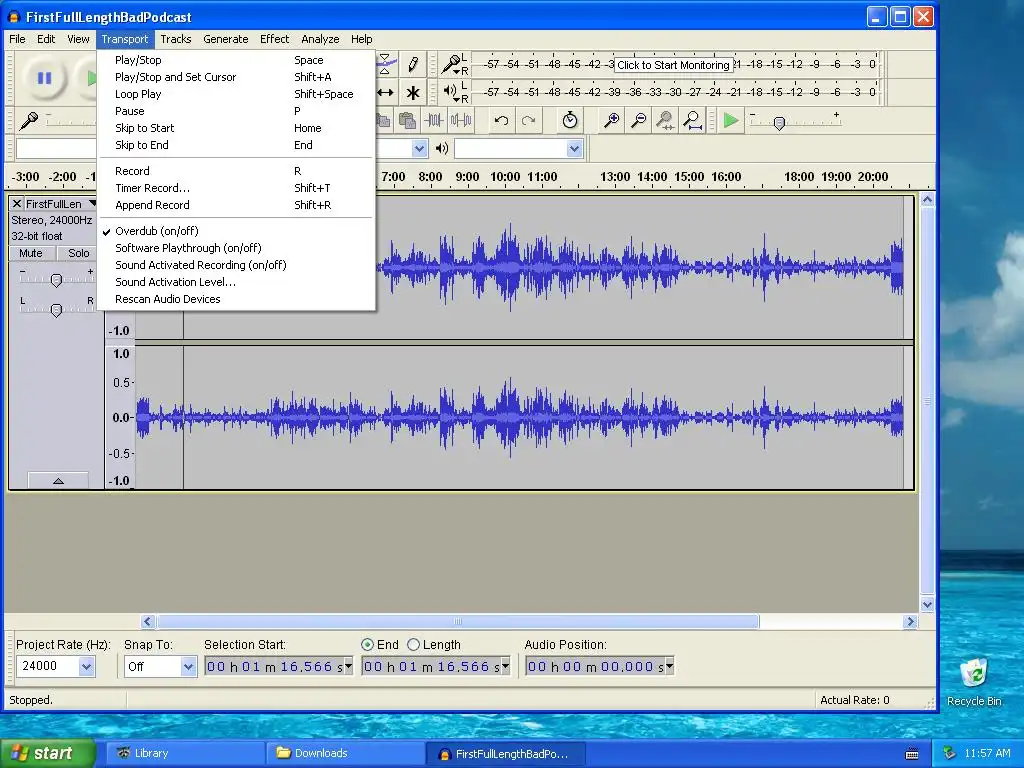Switch to Downloads taskbar button
1024x768 pixels.
point(345,753)
